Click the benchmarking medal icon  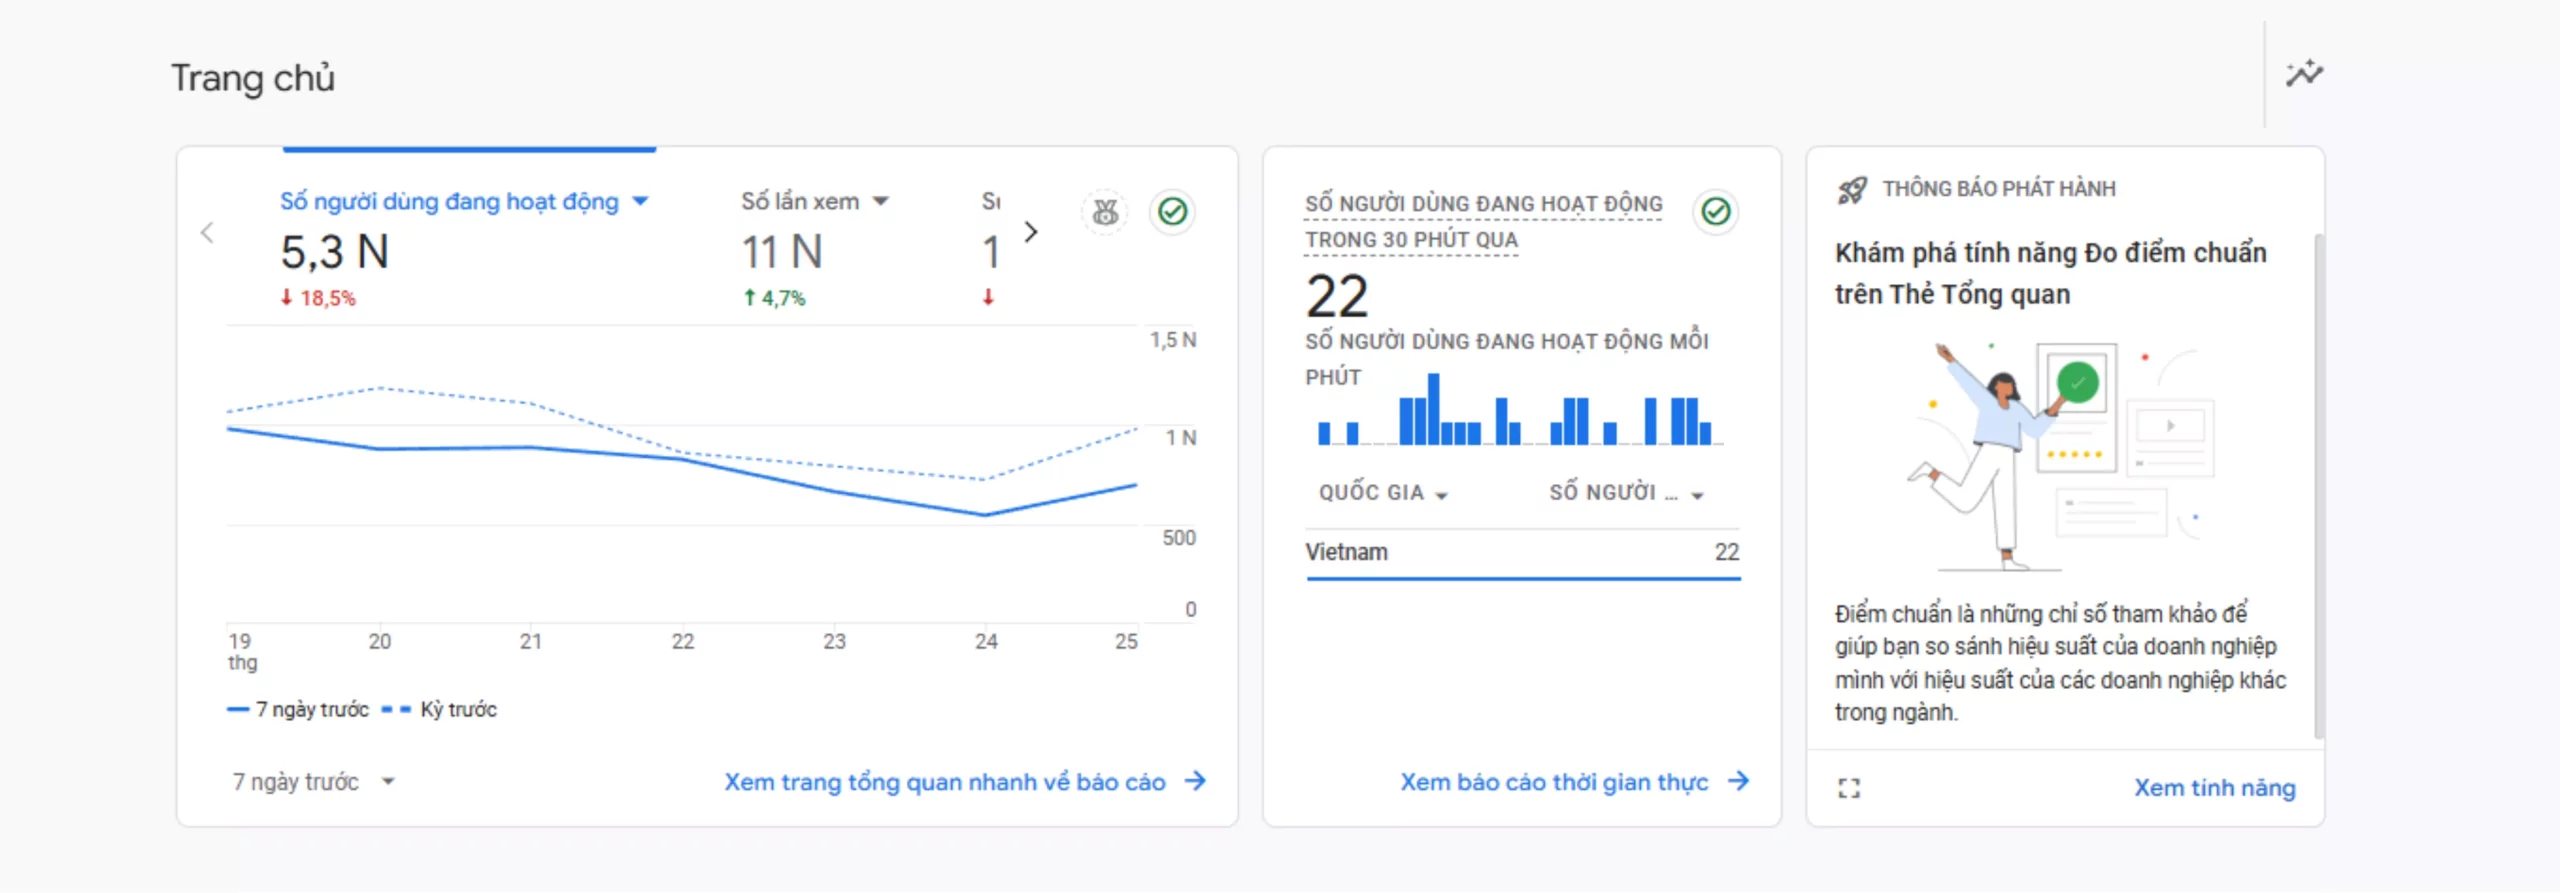[x=1105, y=212]
